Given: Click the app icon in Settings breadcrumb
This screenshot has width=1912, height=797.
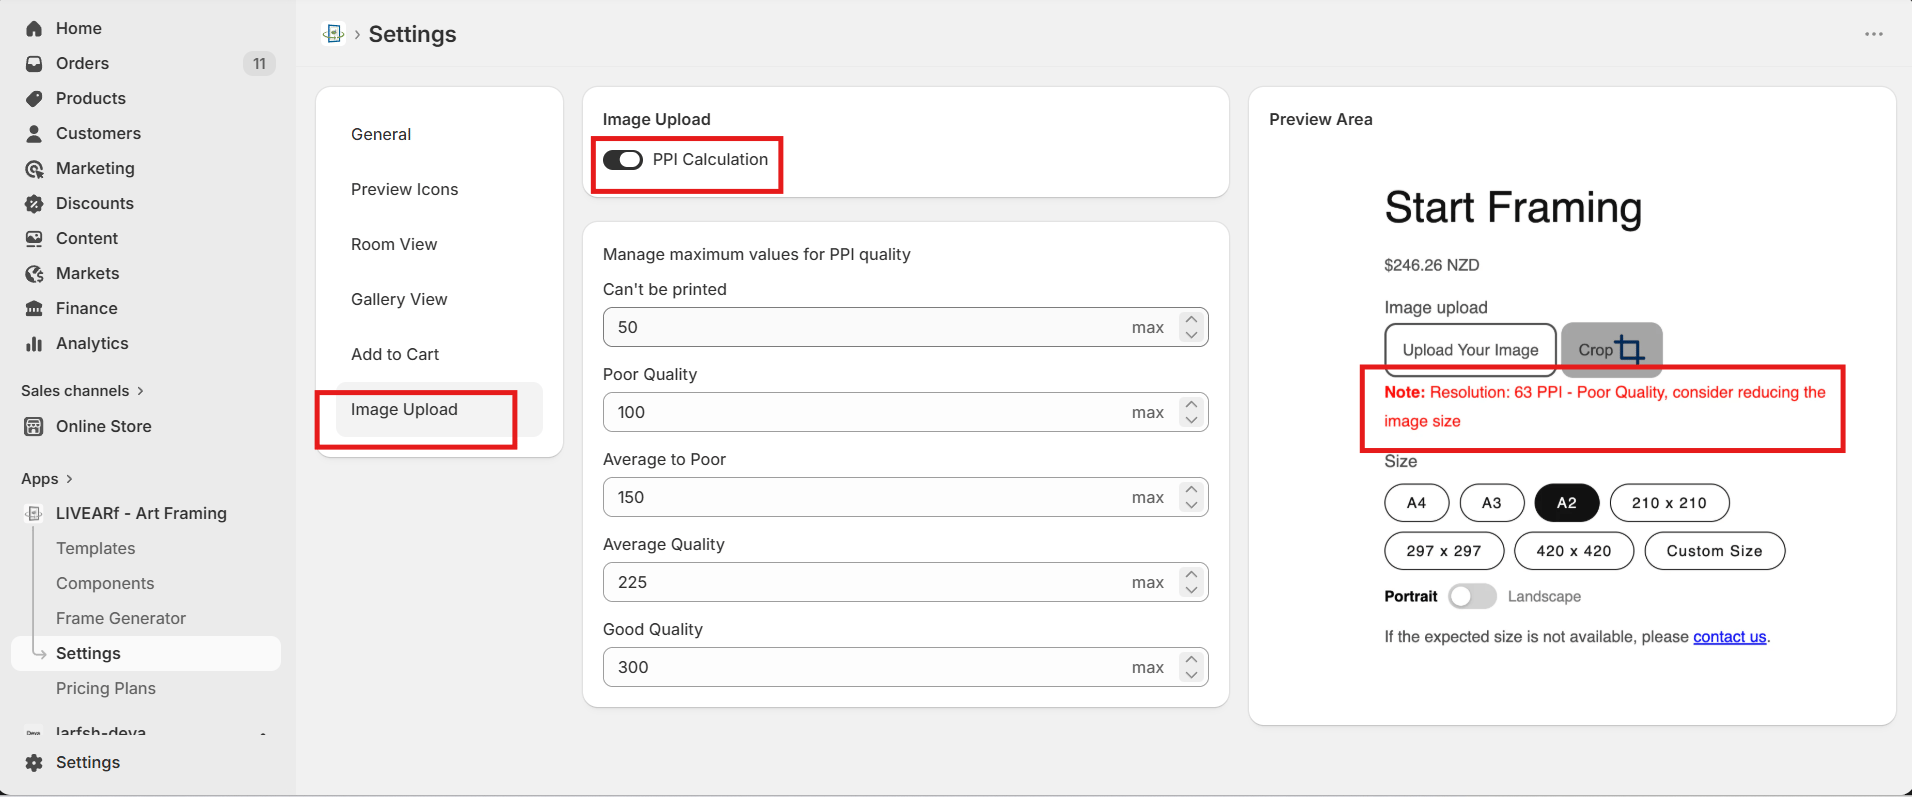Looking at the screenshot, I should [x=333, y=34].
